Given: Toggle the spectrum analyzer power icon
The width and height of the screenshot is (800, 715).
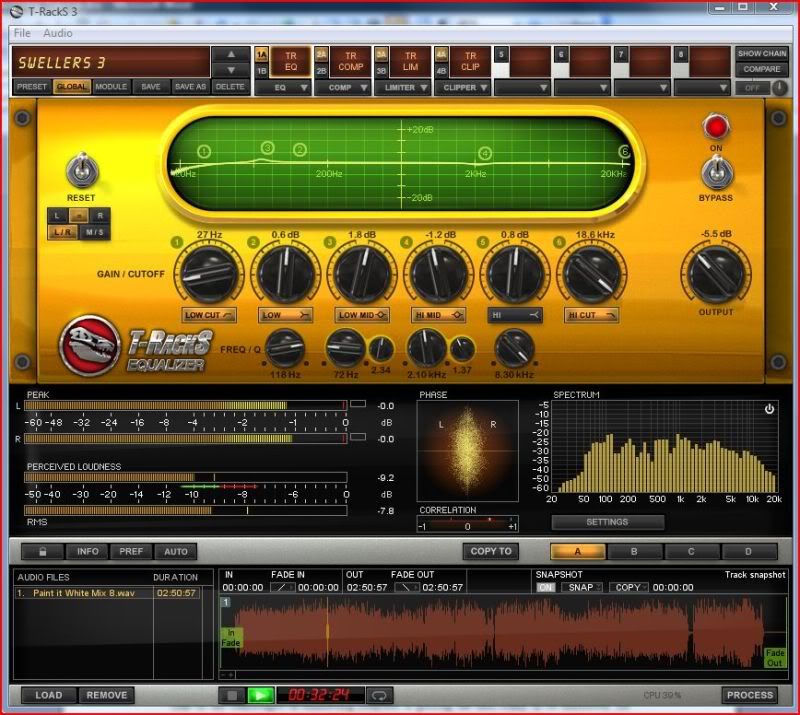Looking at the screenshot, I should [x=769, y=409].
